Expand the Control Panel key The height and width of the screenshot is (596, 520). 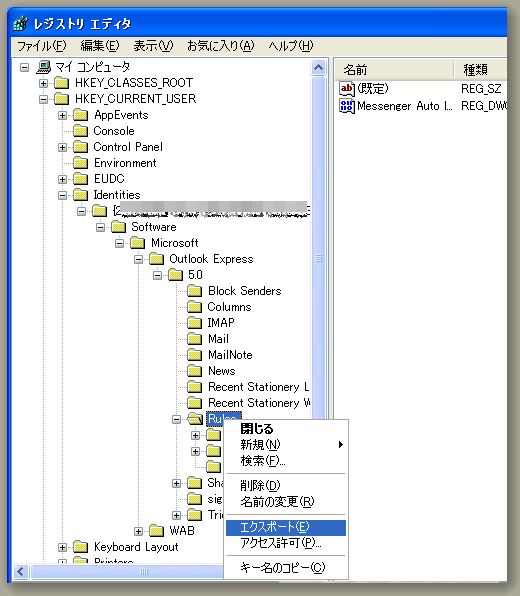[63, 147]
